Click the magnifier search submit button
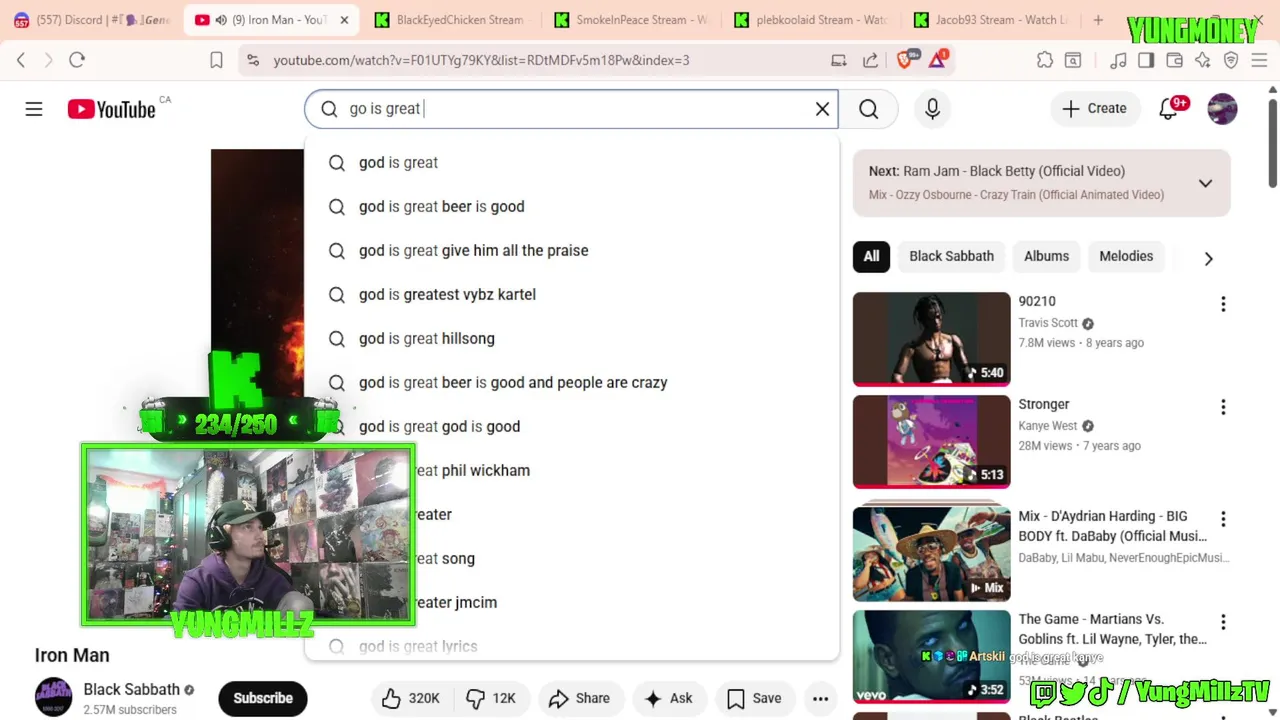 tap(868, 109)
